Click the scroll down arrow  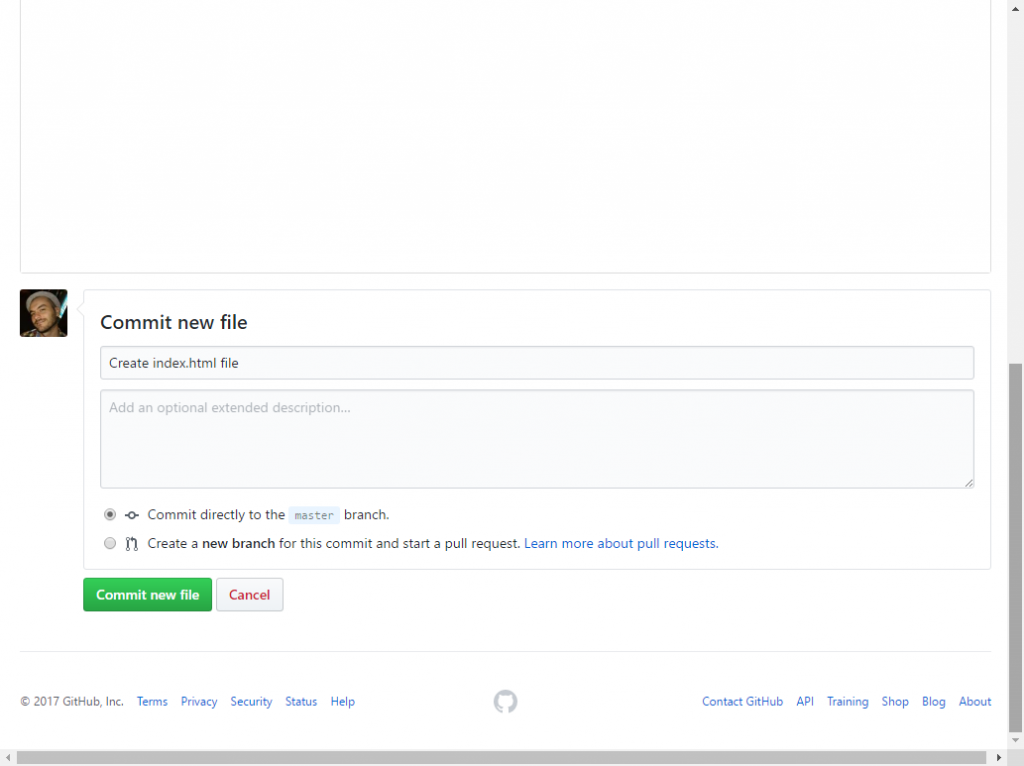point(1016,741)
